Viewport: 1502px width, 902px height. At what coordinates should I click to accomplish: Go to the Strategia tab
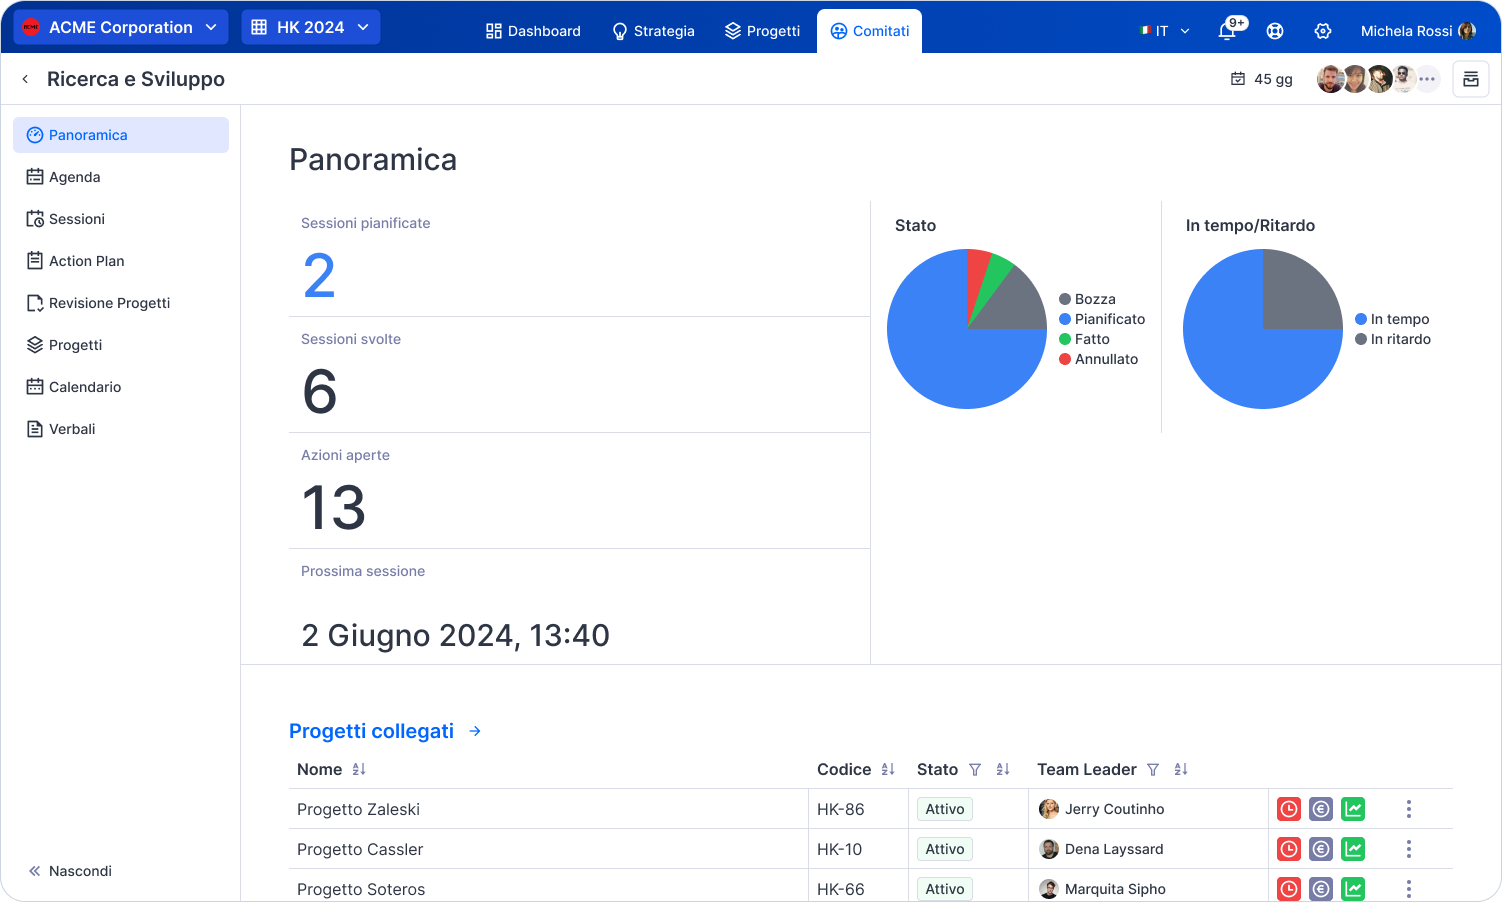(654, 31)
